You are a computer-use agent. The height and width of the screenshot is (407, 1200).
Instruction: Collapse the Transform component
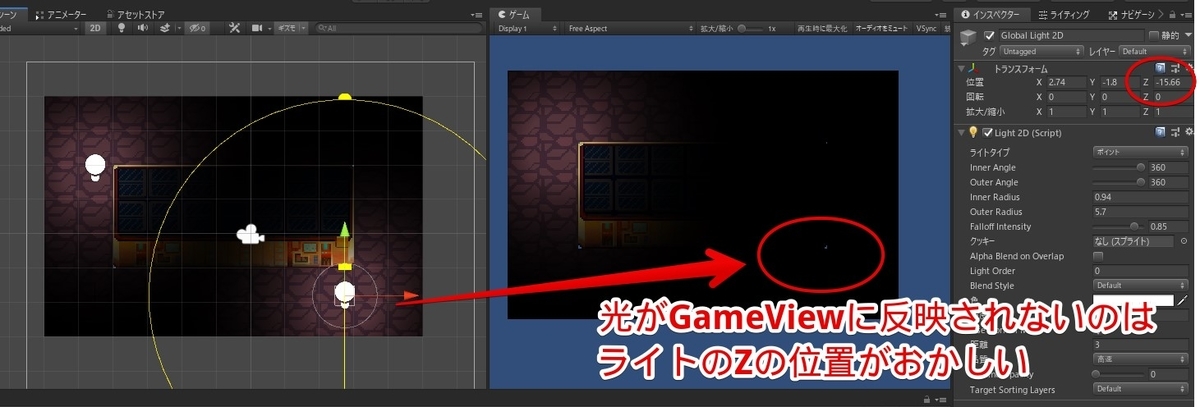pos(961,67)
